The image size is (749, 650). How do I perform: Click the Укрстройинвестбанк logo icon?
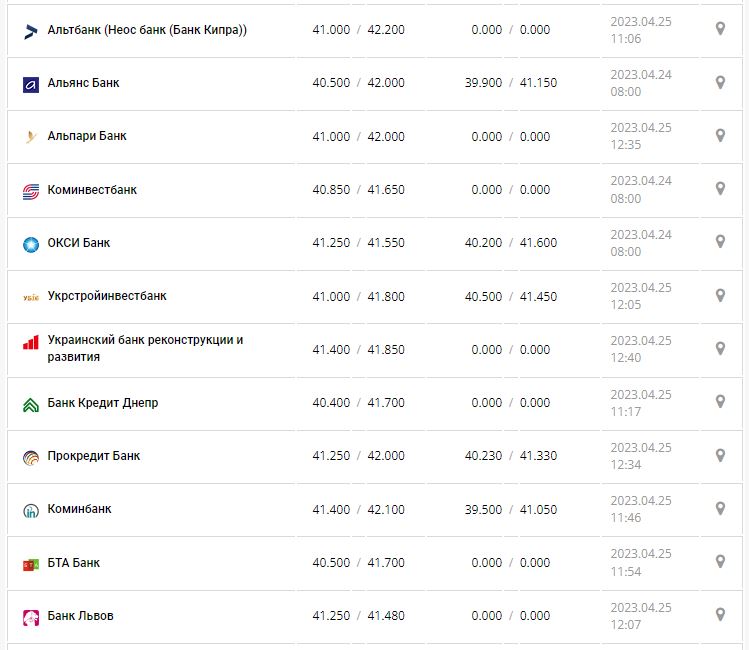[x=30, y=297]
